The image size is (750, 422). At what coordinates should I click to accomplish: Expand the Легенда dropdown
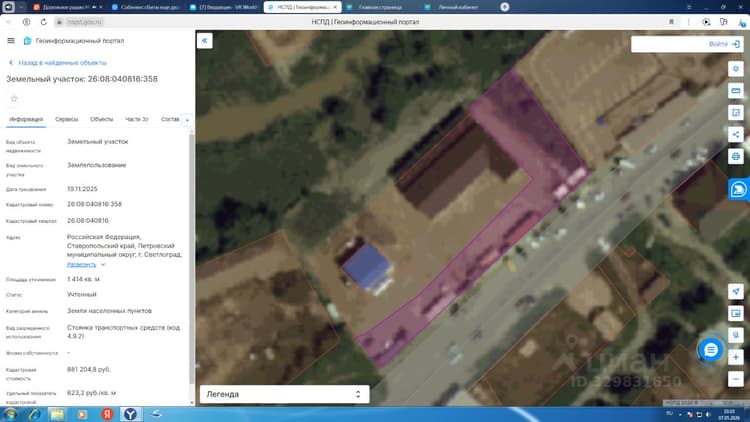[x=285, y=394]
